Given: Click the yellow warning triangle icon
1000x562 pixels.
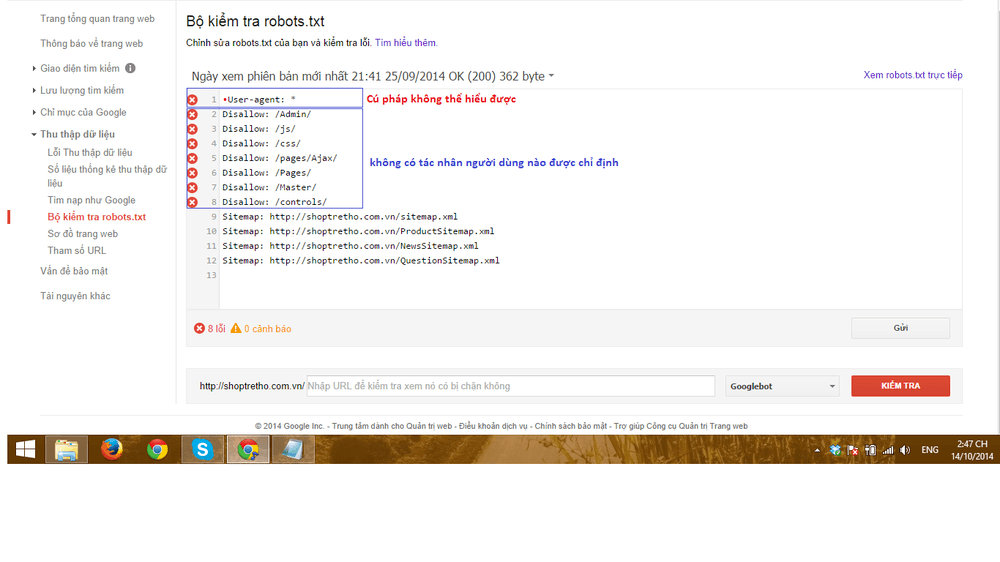Looking at the screenshot, I should click(x=236, y=328).
